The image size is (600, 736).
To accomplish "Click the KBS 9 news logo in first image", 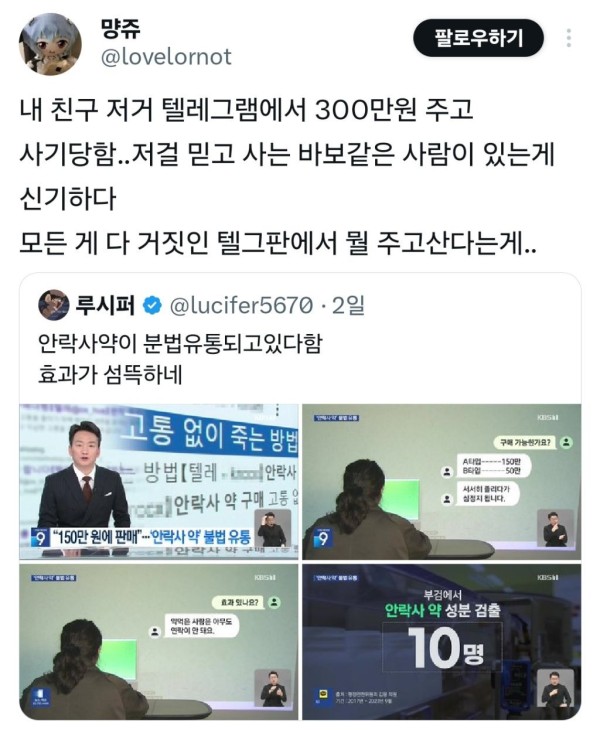I will (40, 537).
